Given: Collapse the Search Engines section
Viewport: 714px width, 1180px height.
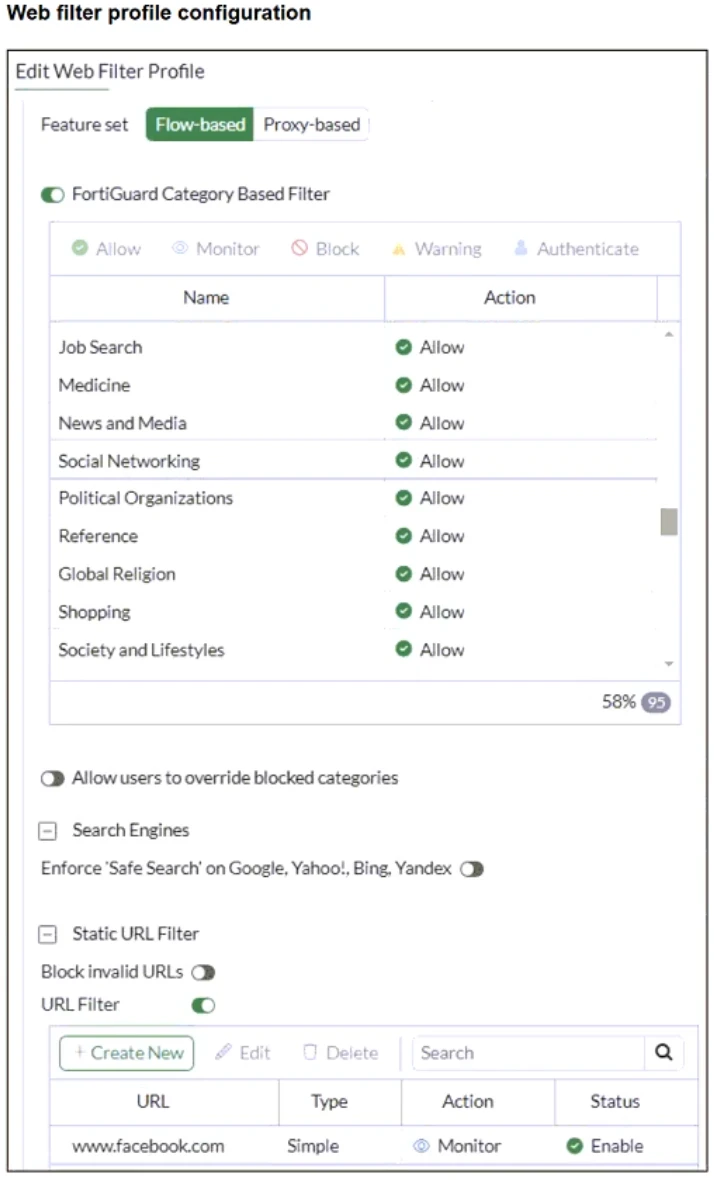Looking at the screenshot, I should (48, 831).
